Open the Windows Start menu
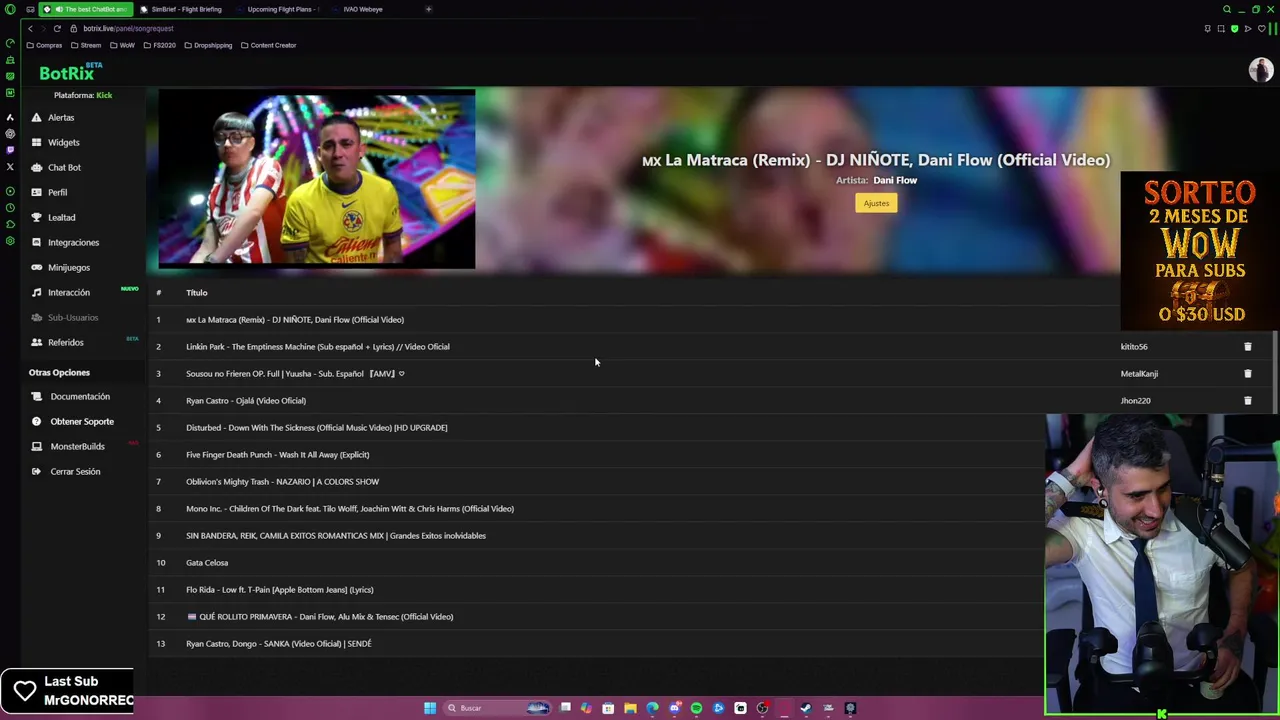1280x720 pixels. coord(430,708)
